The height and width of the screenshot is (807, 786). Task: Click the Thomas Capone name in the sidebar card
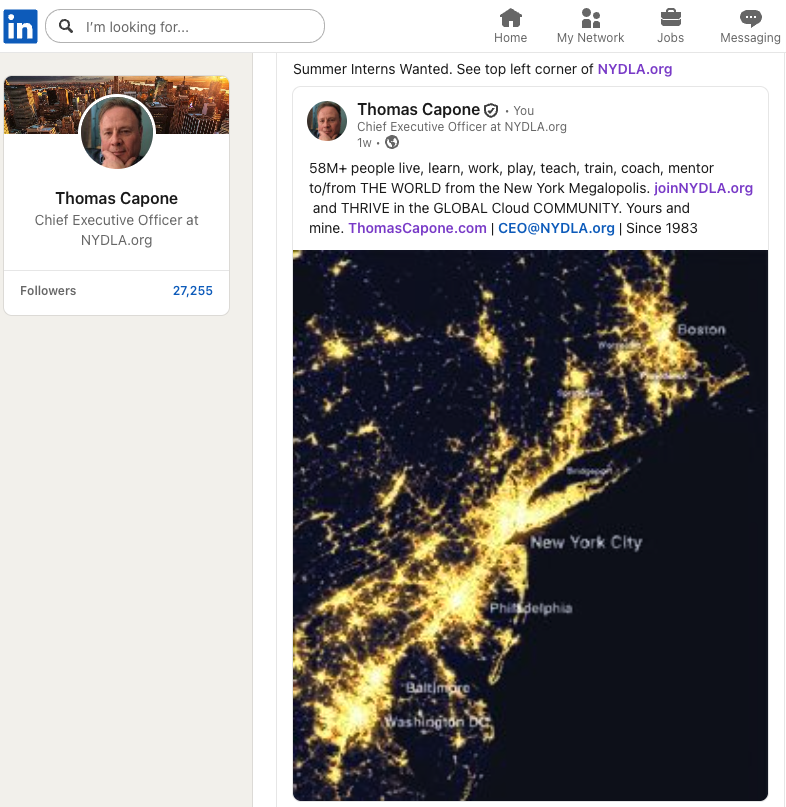pos(117,198)
